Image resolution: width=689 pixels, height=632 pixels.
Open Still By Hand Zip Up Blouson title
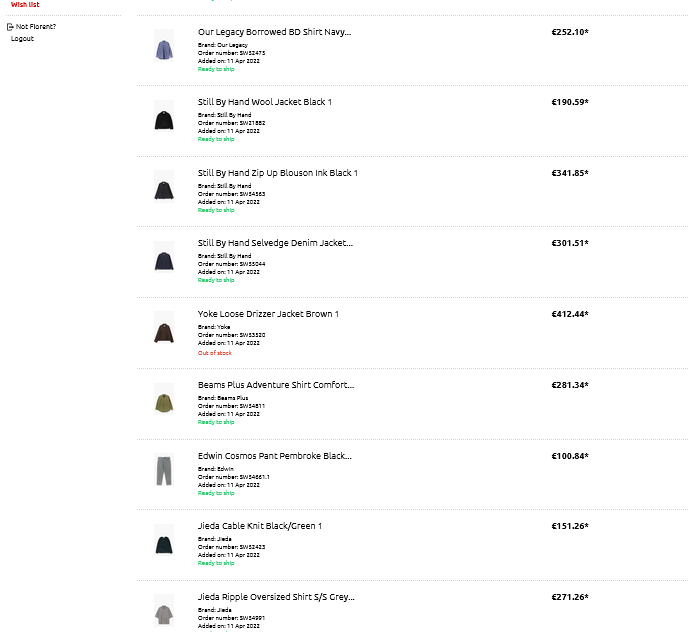[277, 173]
